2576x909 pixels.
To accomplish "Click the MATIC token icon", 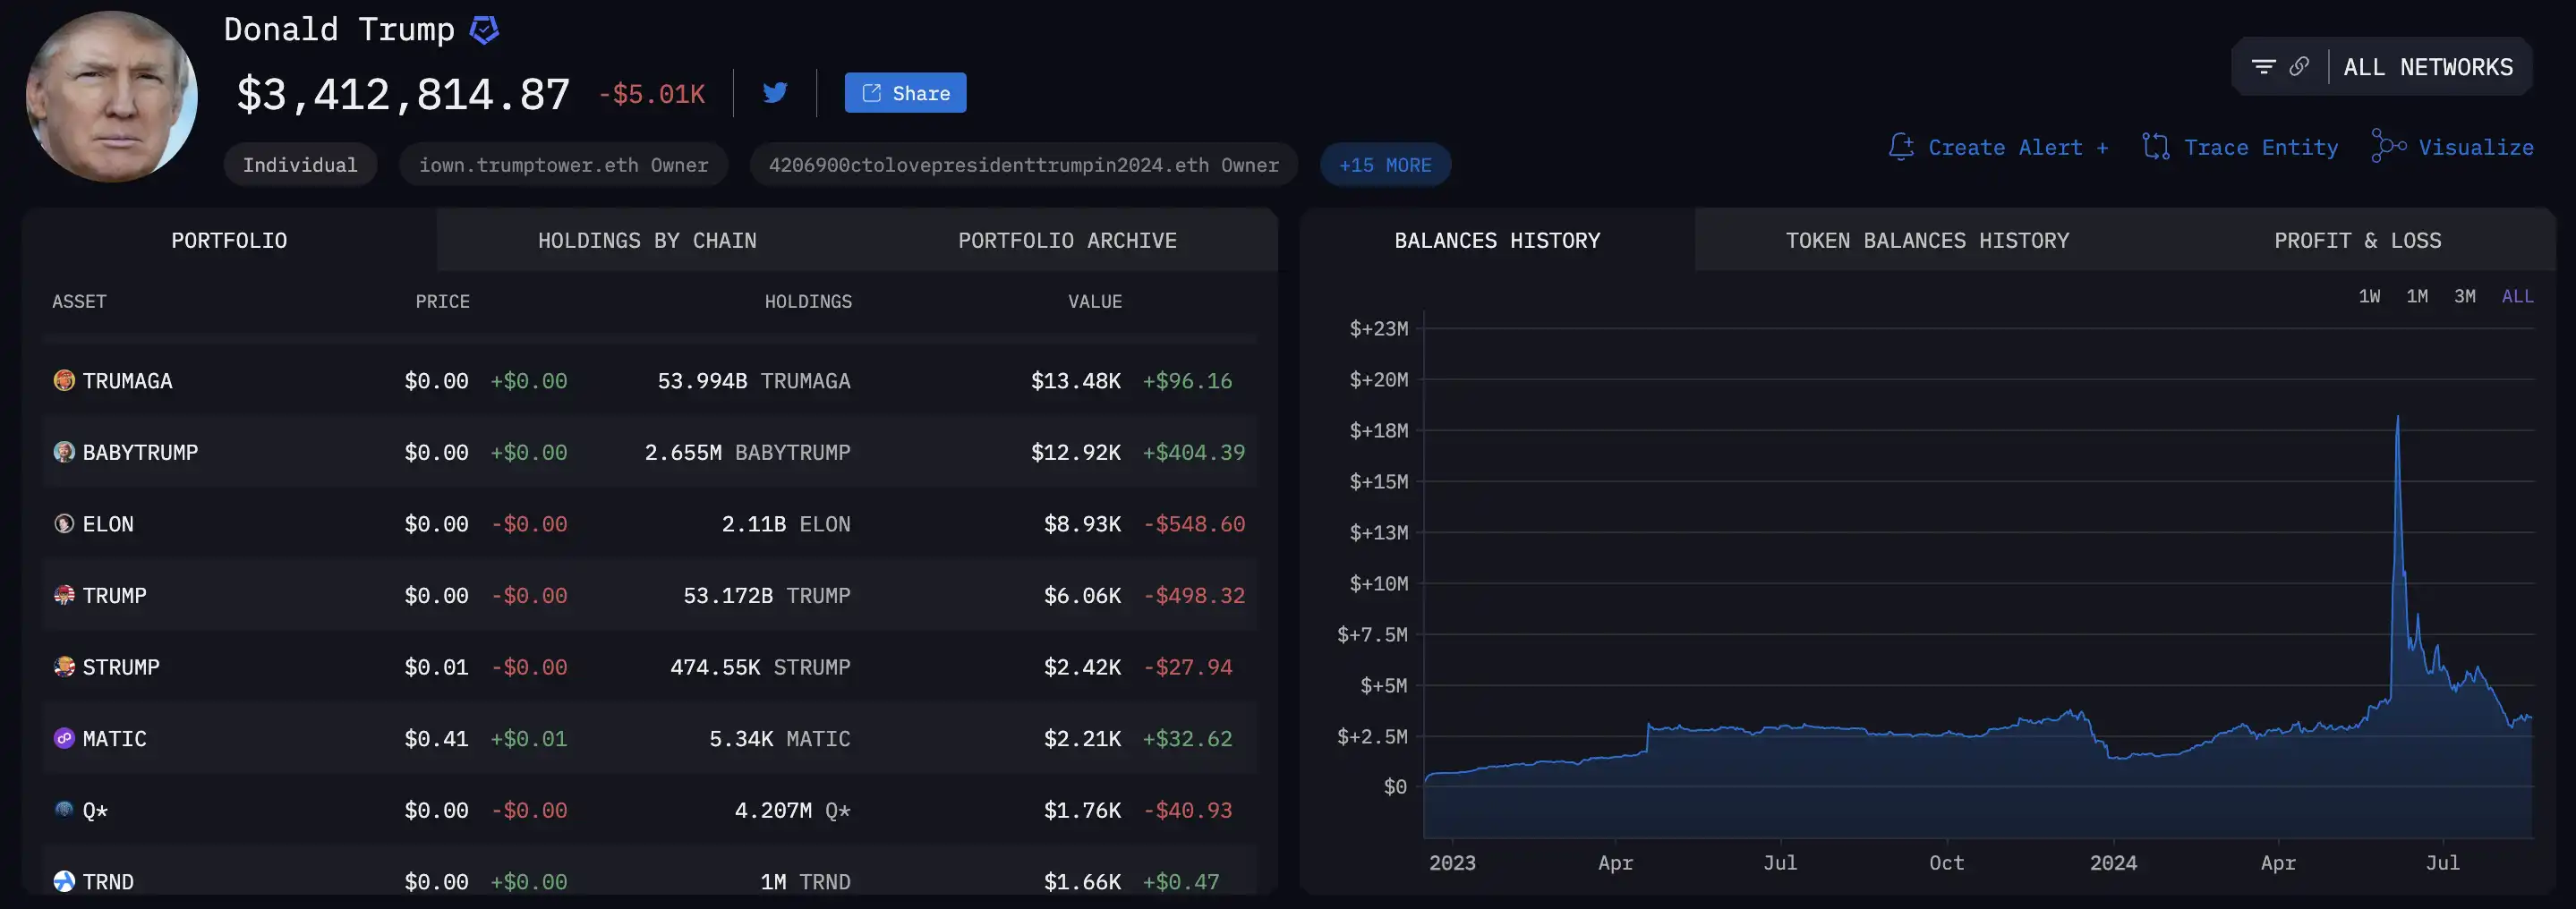I will click(x=64, y=739).
